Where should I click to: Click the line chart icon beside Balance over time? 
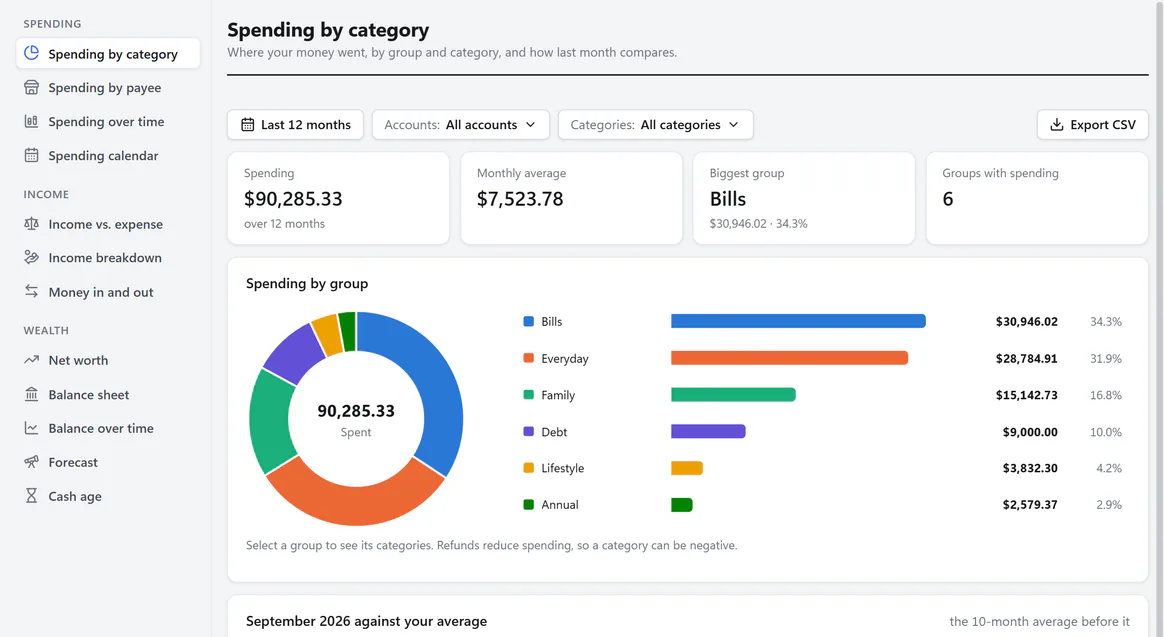(x=31, y=428)
